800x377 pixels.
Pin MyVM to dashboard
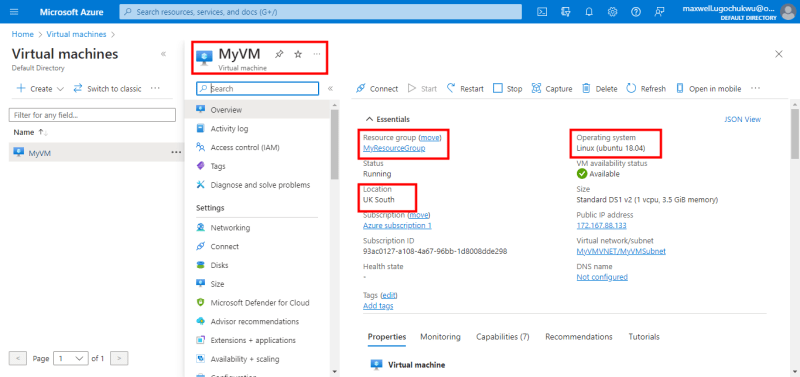[279, 54]
